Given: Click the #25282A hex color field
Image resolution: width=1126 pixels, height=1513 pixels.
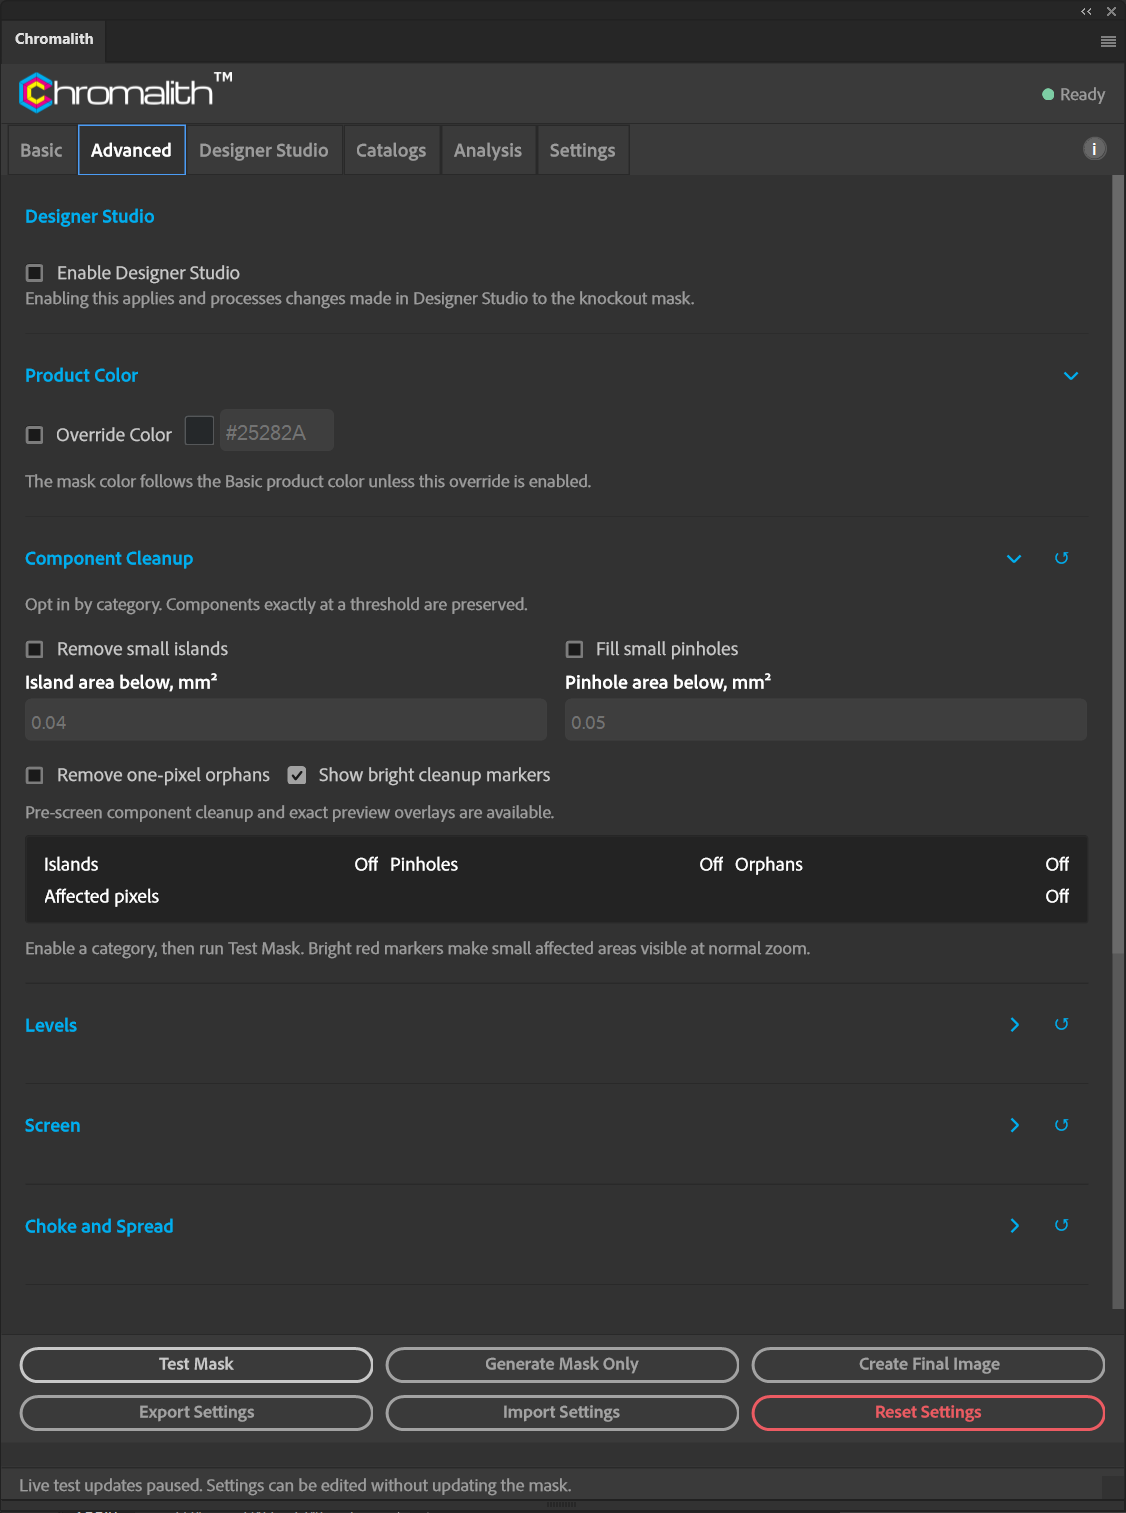Looking at the screenshot, I should (x=277, y=431).
